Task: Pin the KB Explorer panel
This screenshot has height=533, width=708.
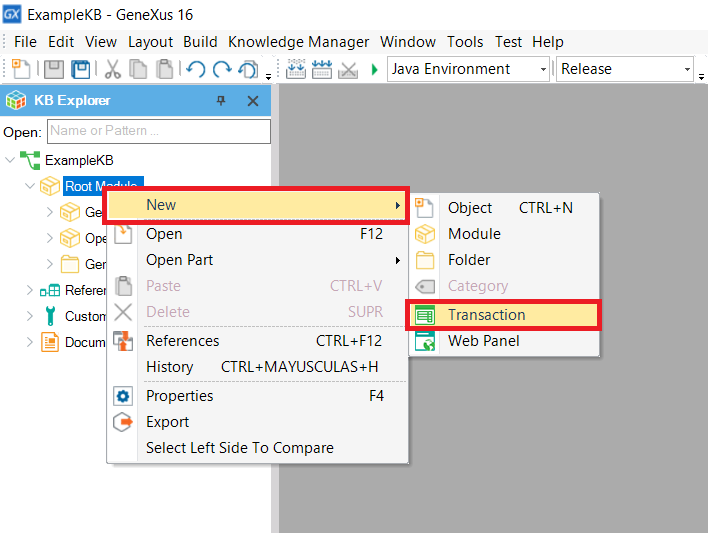Action: [x=221, y=100]
